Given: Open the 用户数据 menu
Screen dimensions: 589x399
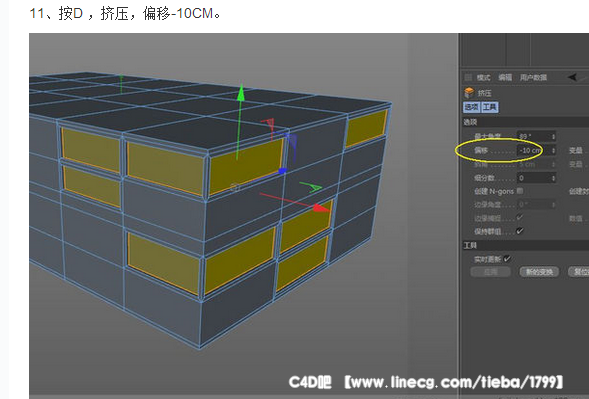Looking at the screenshot, I should pos(533,77).
